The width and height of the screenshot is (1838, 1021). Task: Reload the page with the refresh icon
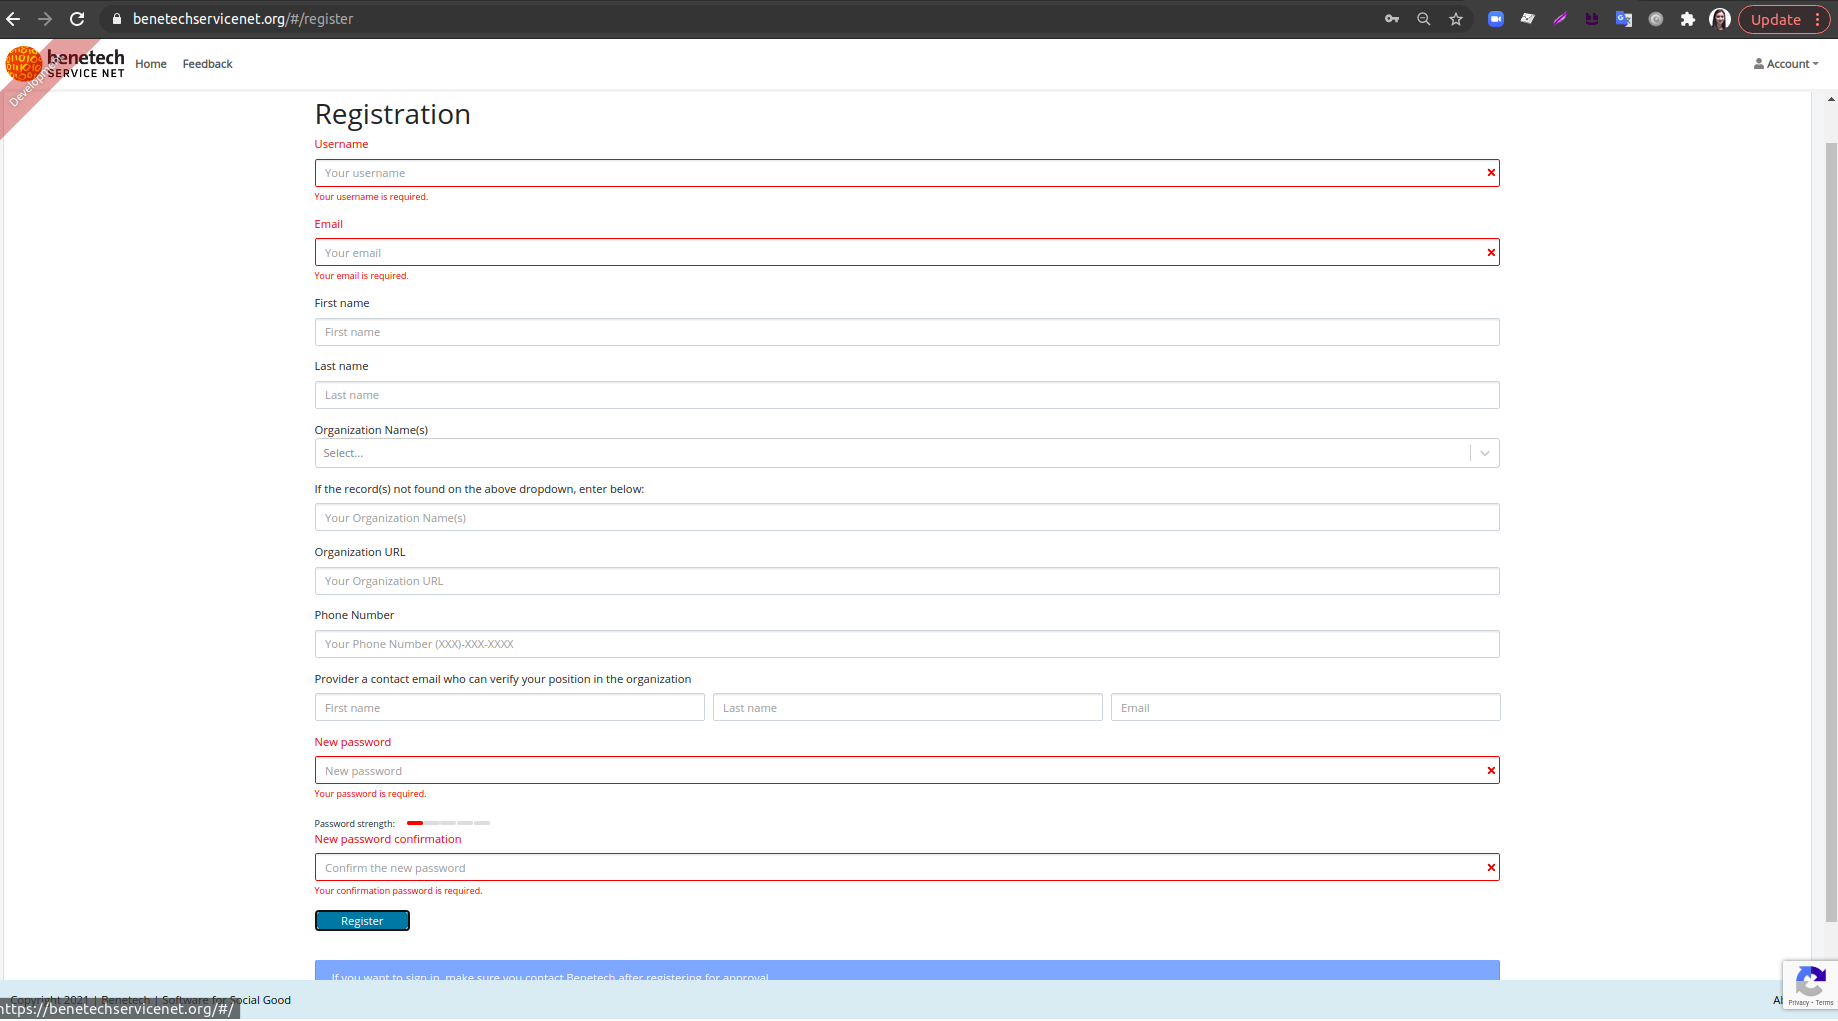pos(77,18)
